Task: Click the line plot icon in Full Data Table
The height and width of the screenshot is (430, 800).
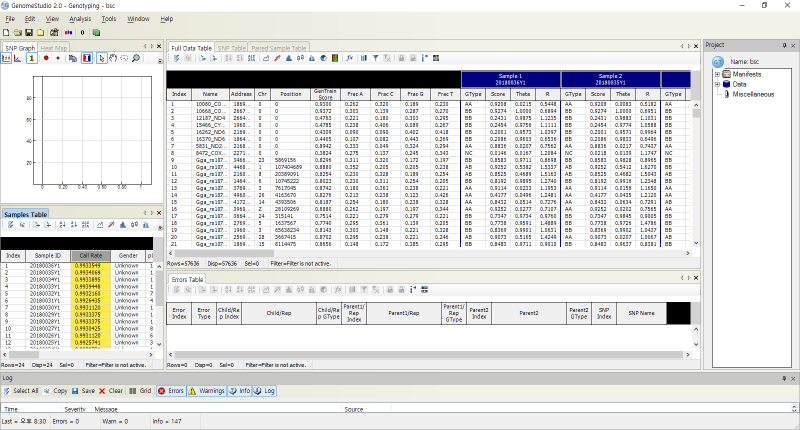Action: click(266, 58)
